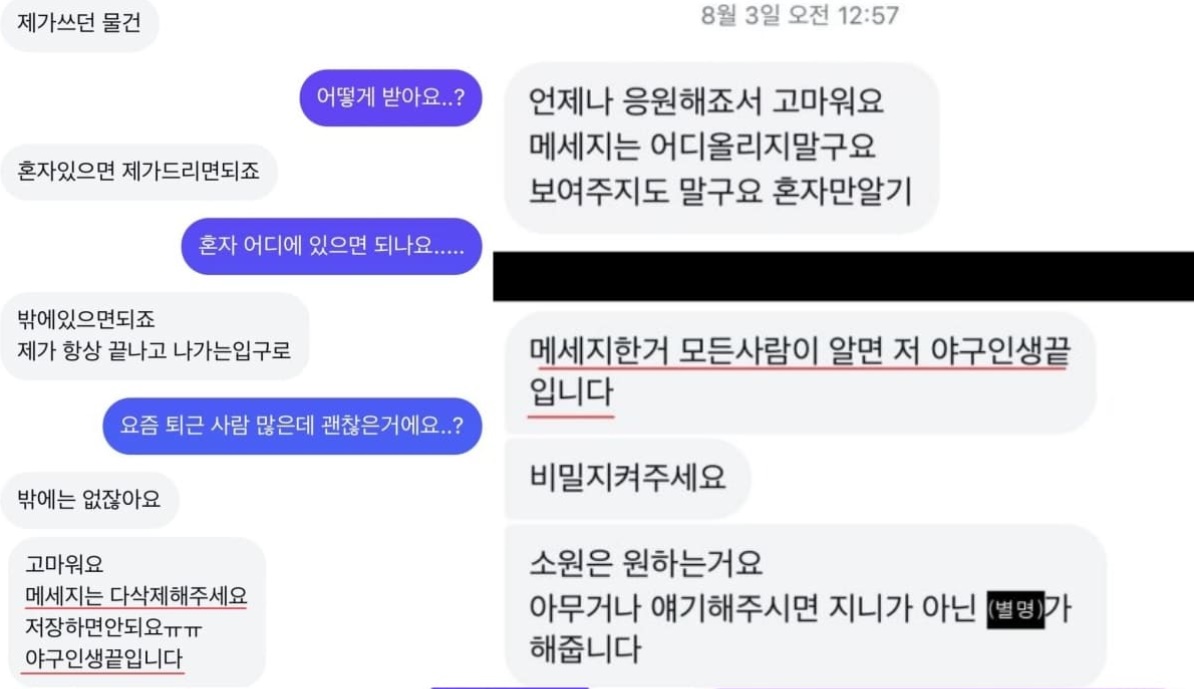Click the '제가쓰던 물건' message bubble
Screen dimensions: 1194x689
(x=79, y=24)
